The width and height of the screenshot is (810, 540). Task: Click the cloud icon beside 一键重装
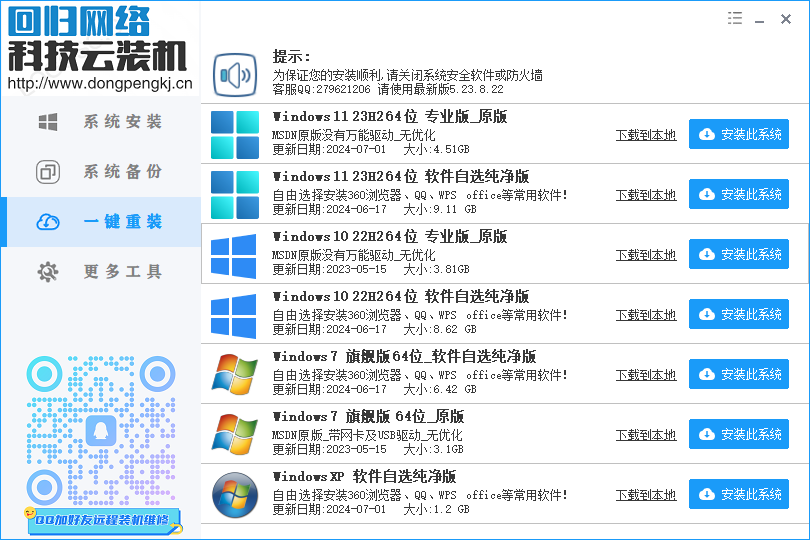tap(48, 222)
